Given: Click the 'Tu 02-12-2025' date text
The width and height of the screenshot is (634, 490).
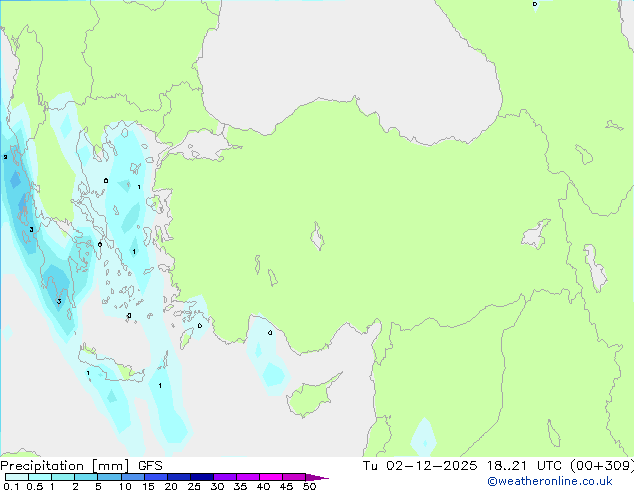Looking at the screenshot, I should coord(420,466).
